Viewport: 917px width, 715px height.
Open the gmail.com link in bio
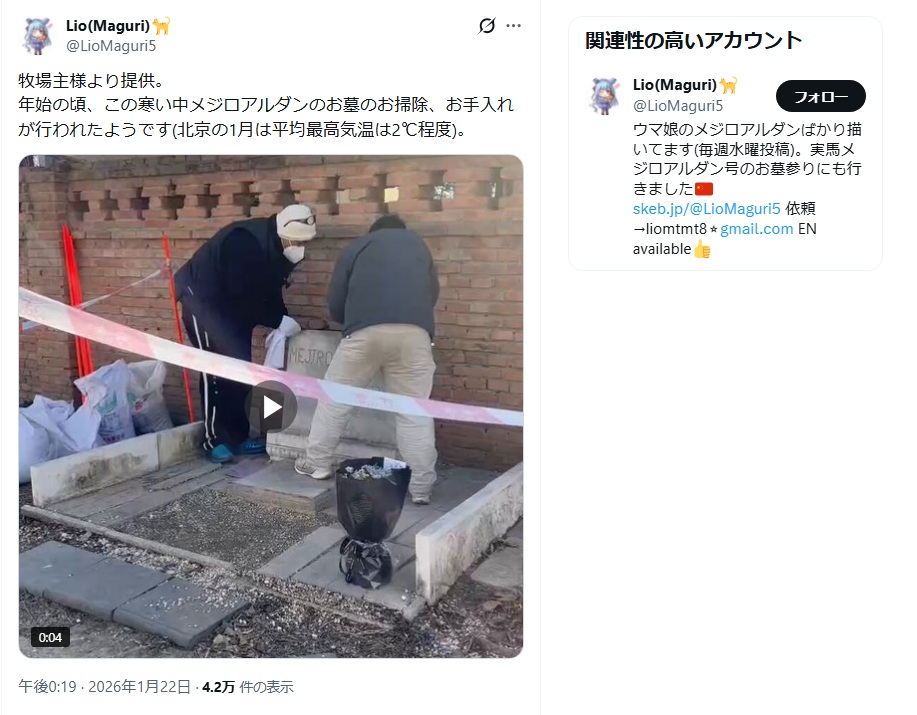[x=756, y=229]
